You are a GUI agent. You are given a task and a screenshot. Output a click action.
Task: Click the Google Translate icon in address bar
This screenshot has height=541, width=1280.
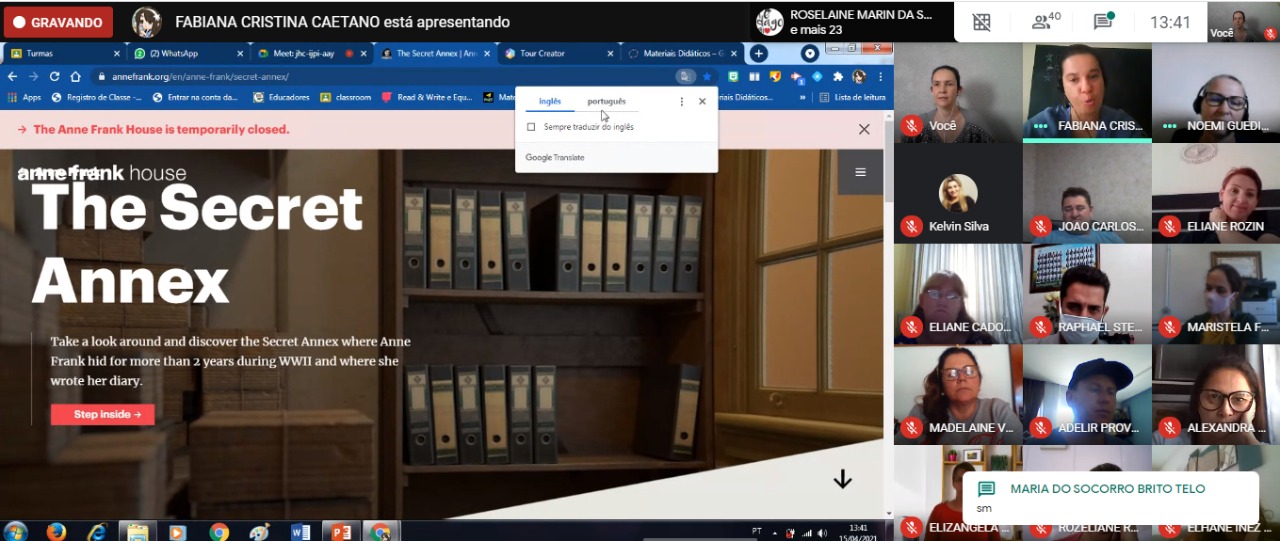684,76
